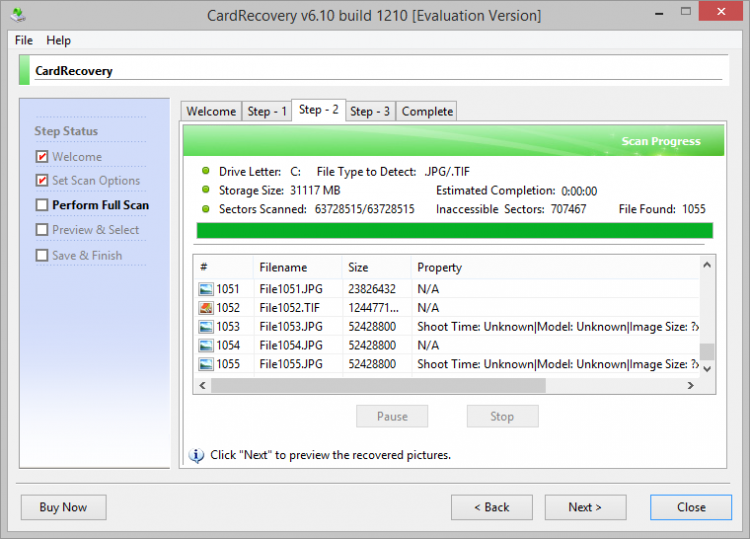Switch to the Welcome tab

click(x=211, y=111)
